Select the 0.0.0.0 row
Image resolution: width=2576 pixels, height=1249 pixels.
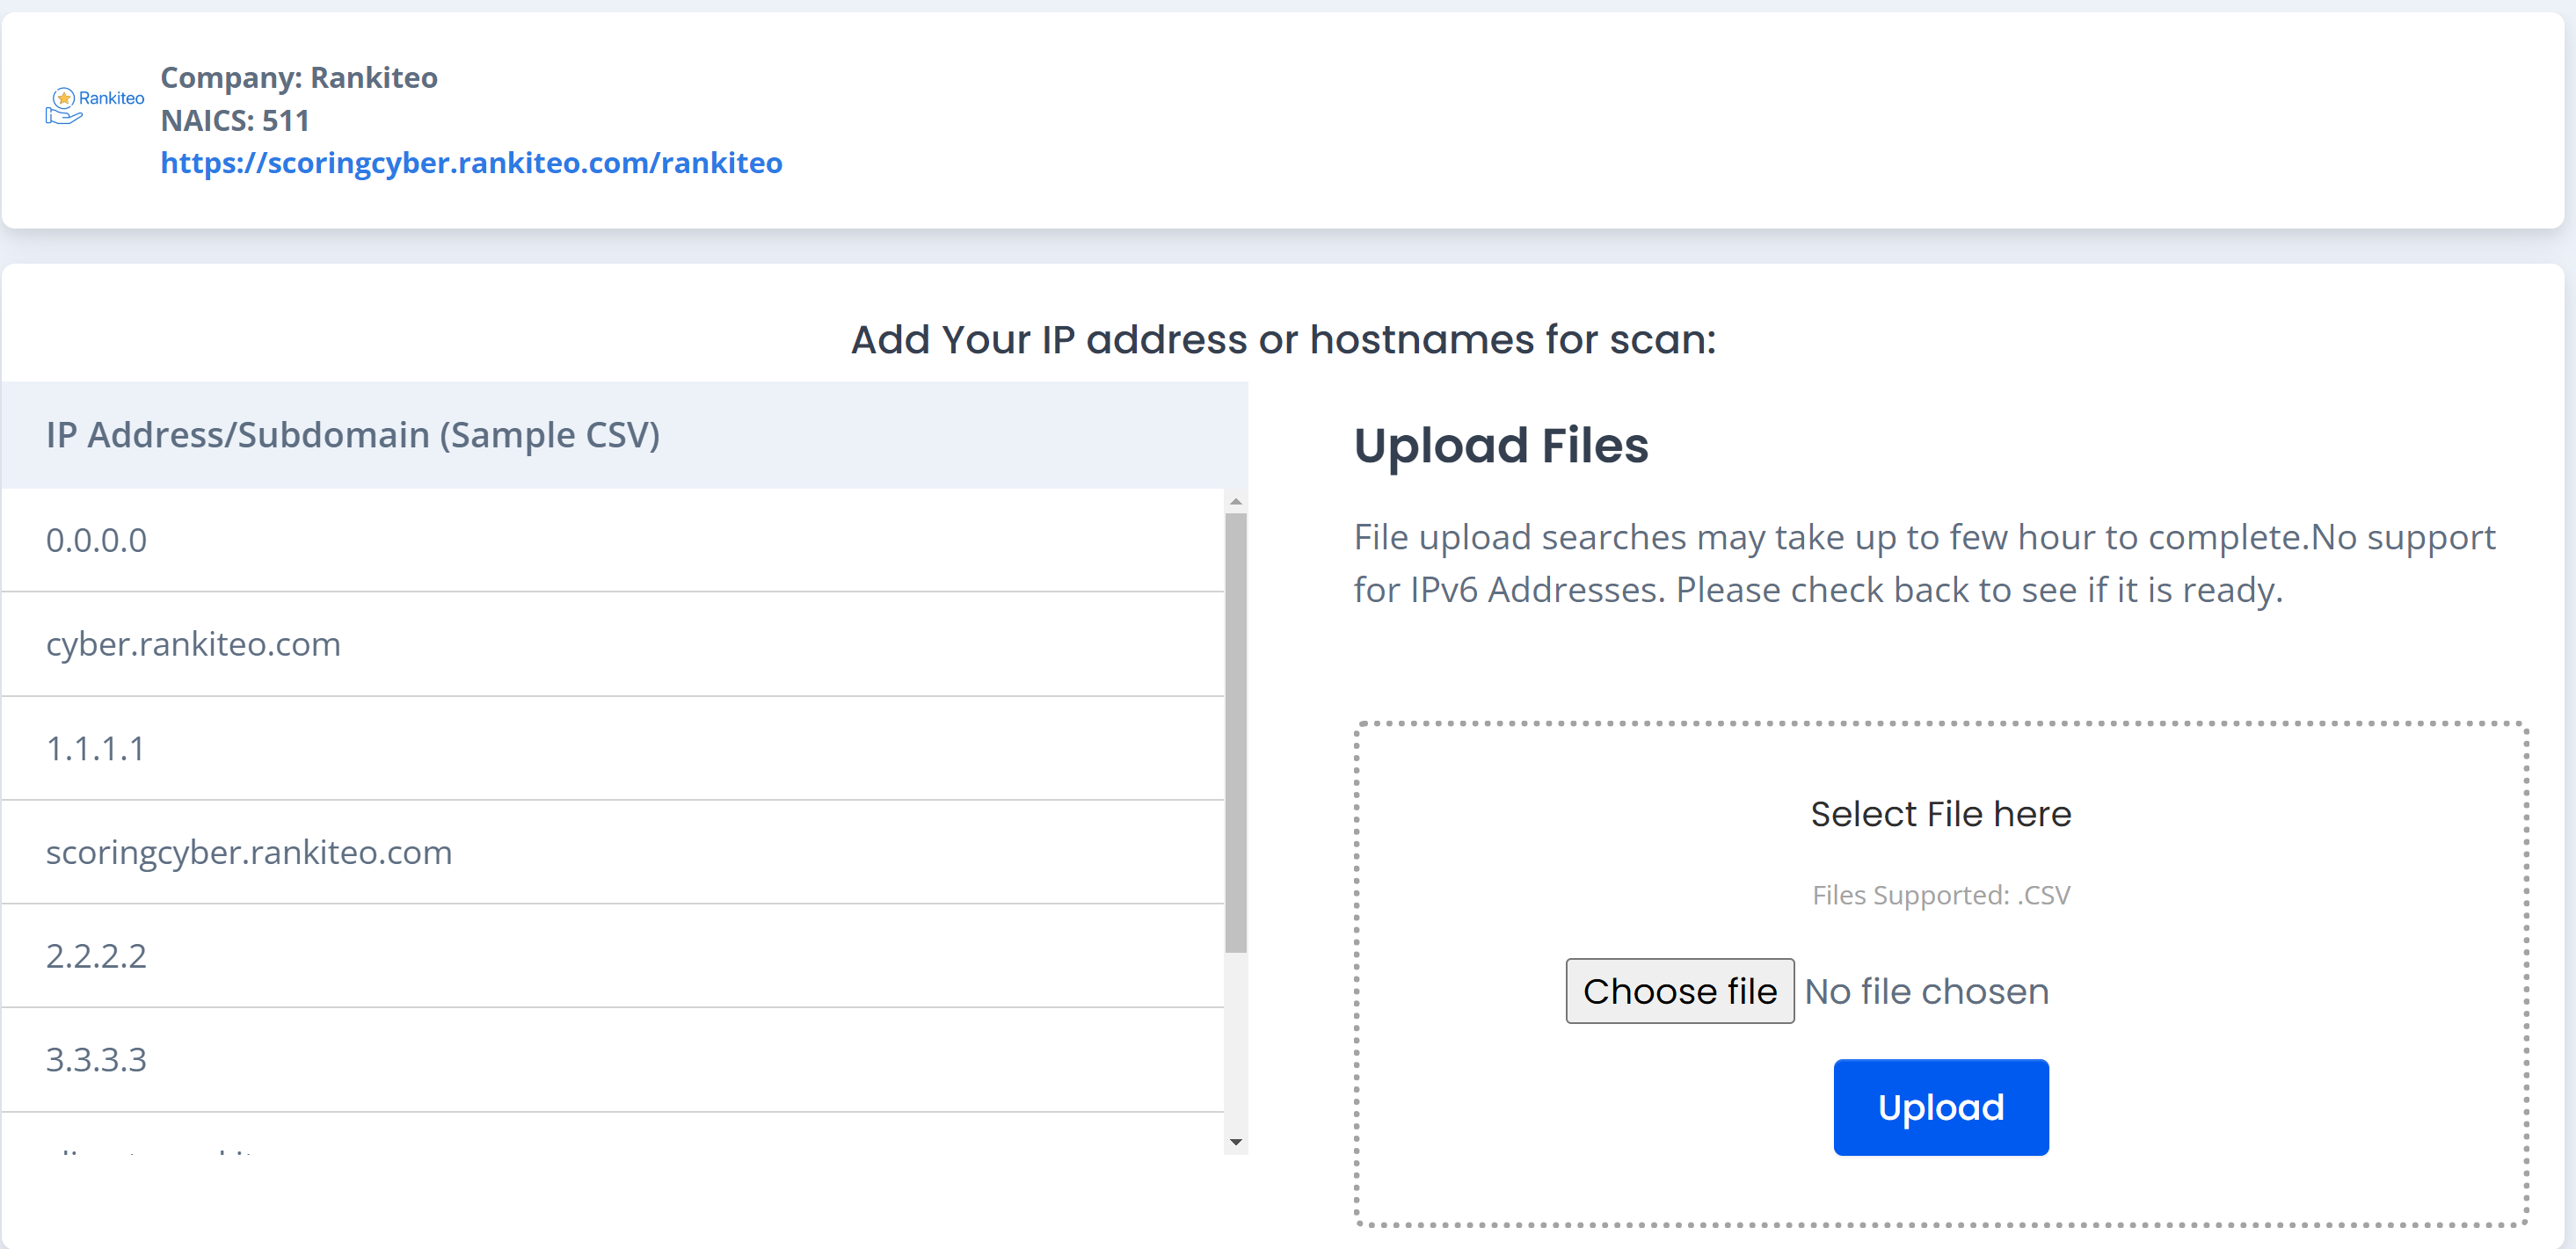pyautogui.click(x=96, y=540)
